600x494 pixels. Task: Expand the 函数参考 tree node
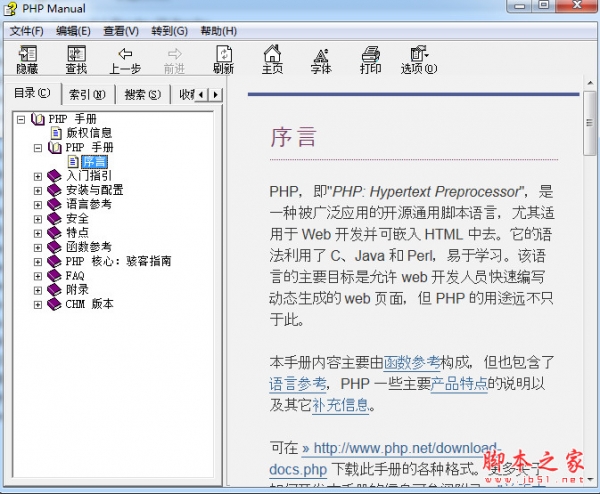point(38,248)
